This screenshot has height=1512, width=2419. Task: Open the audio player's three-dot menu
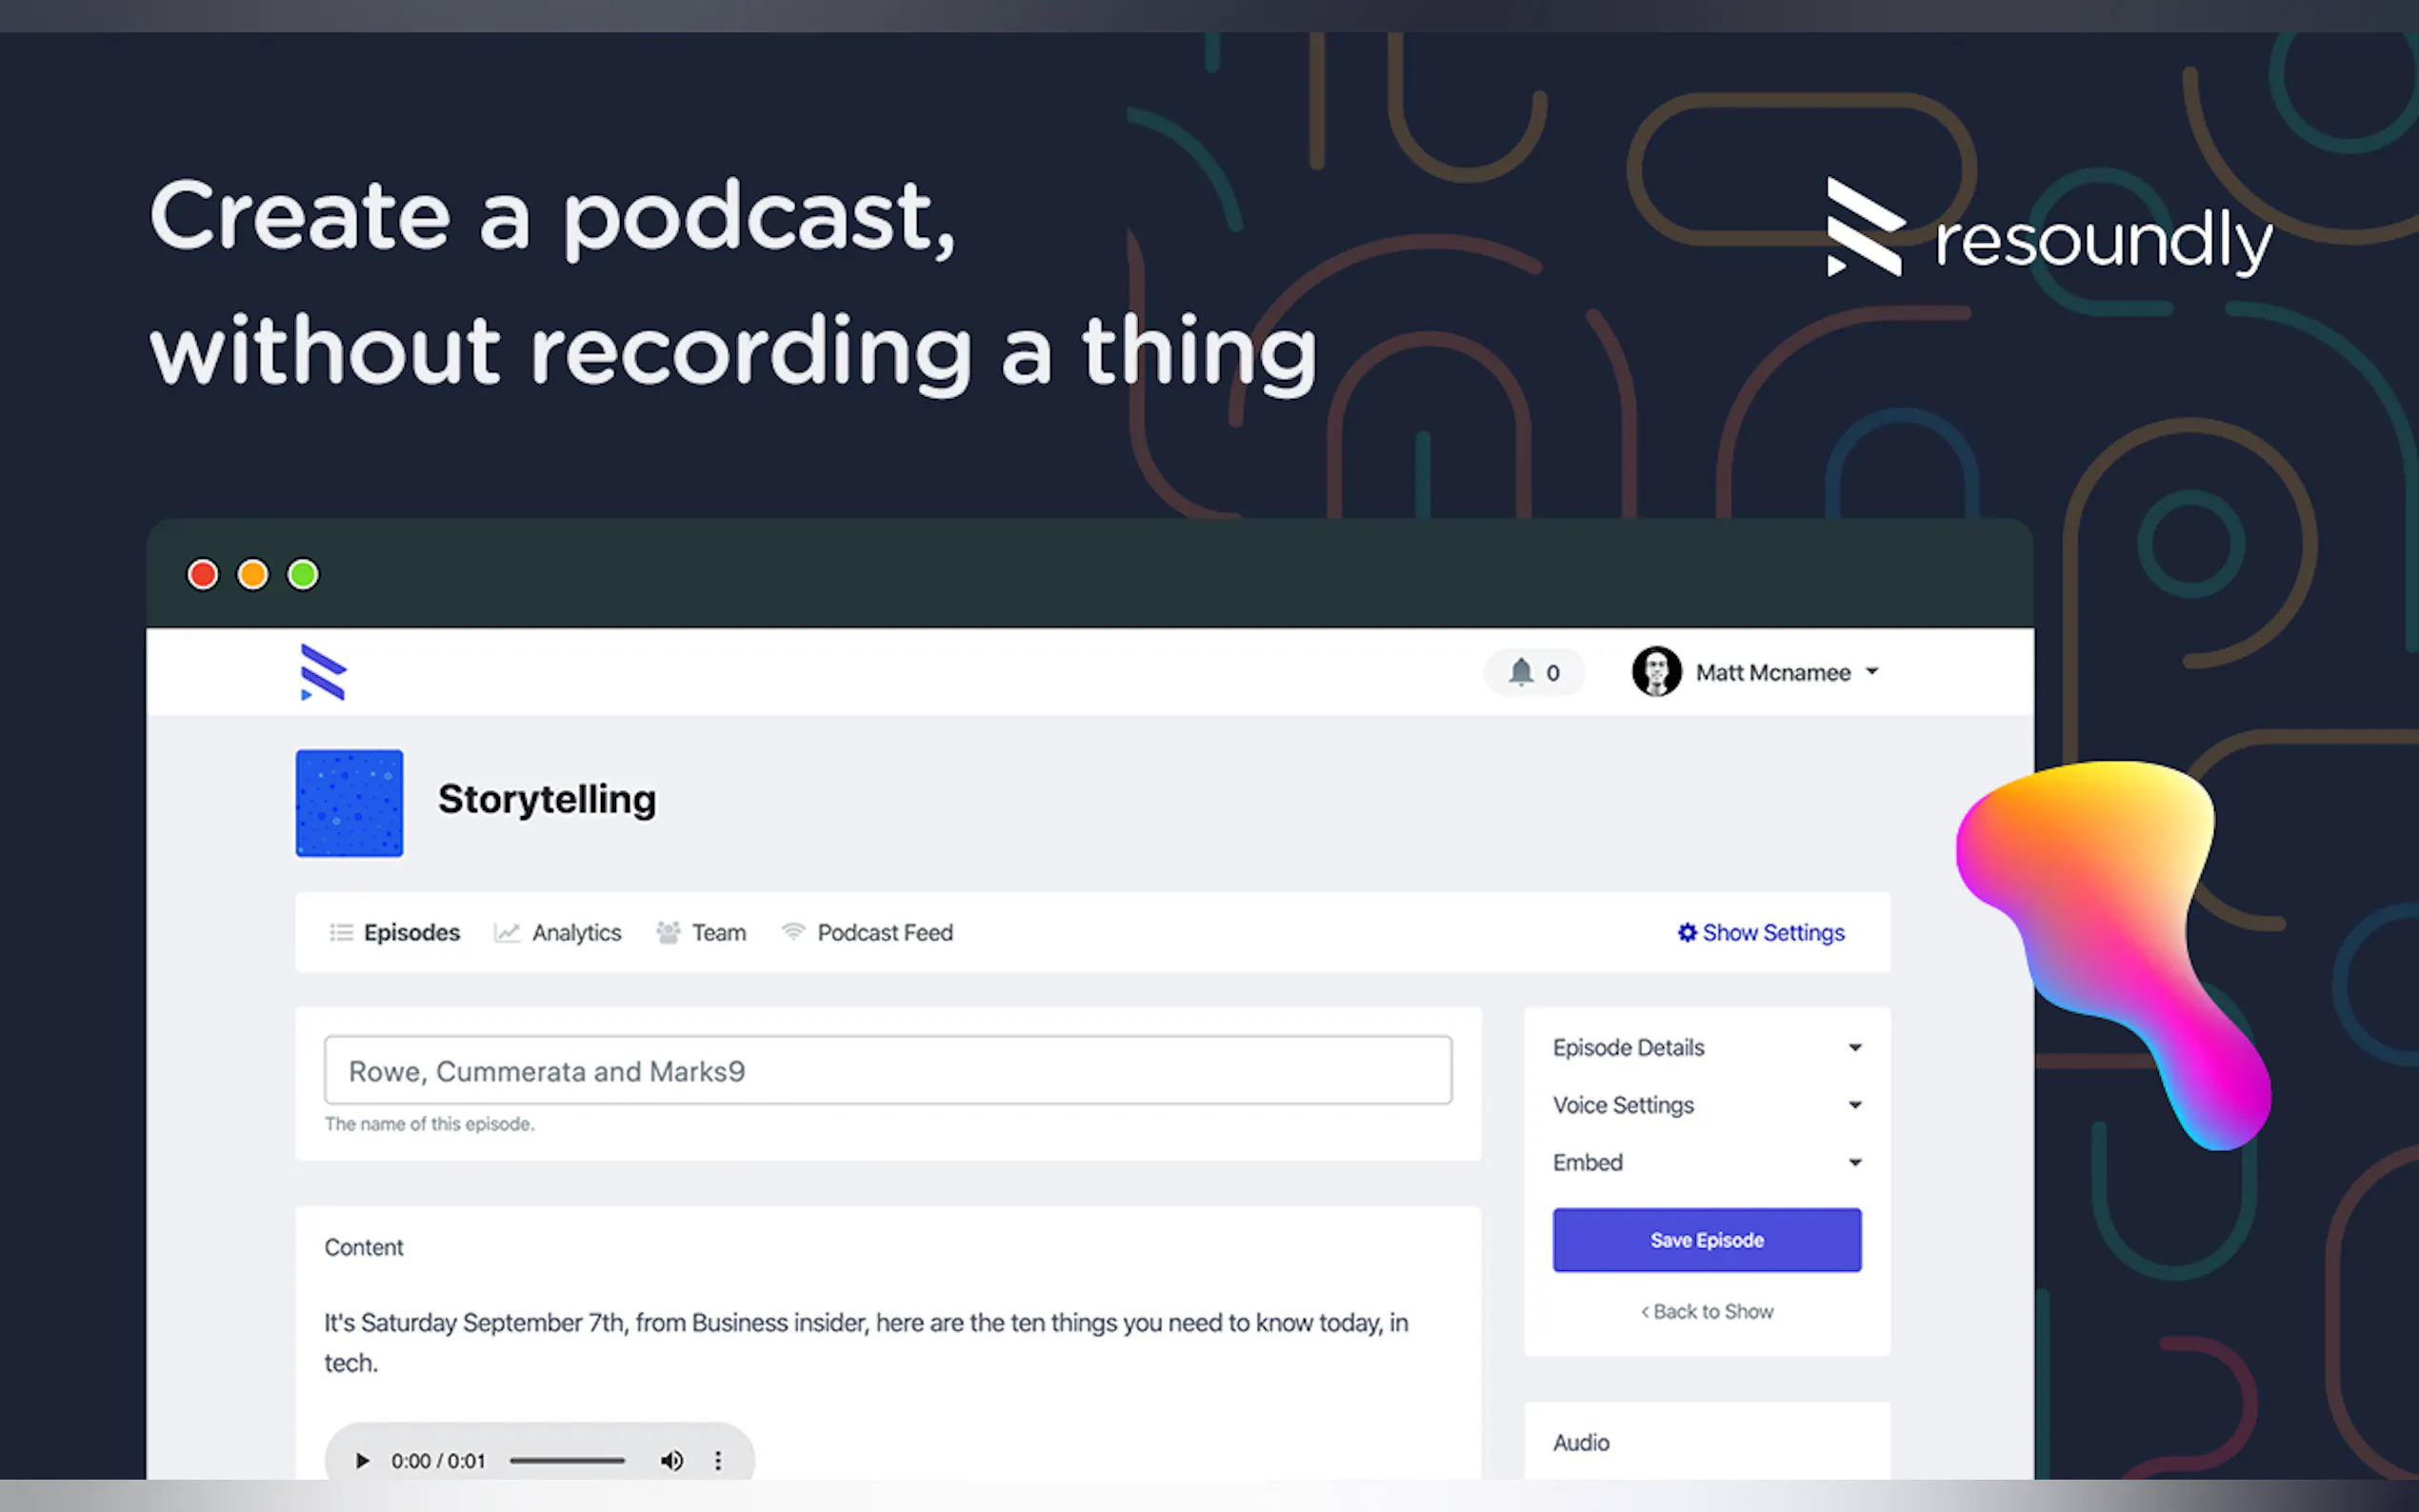click(717, 1460)
